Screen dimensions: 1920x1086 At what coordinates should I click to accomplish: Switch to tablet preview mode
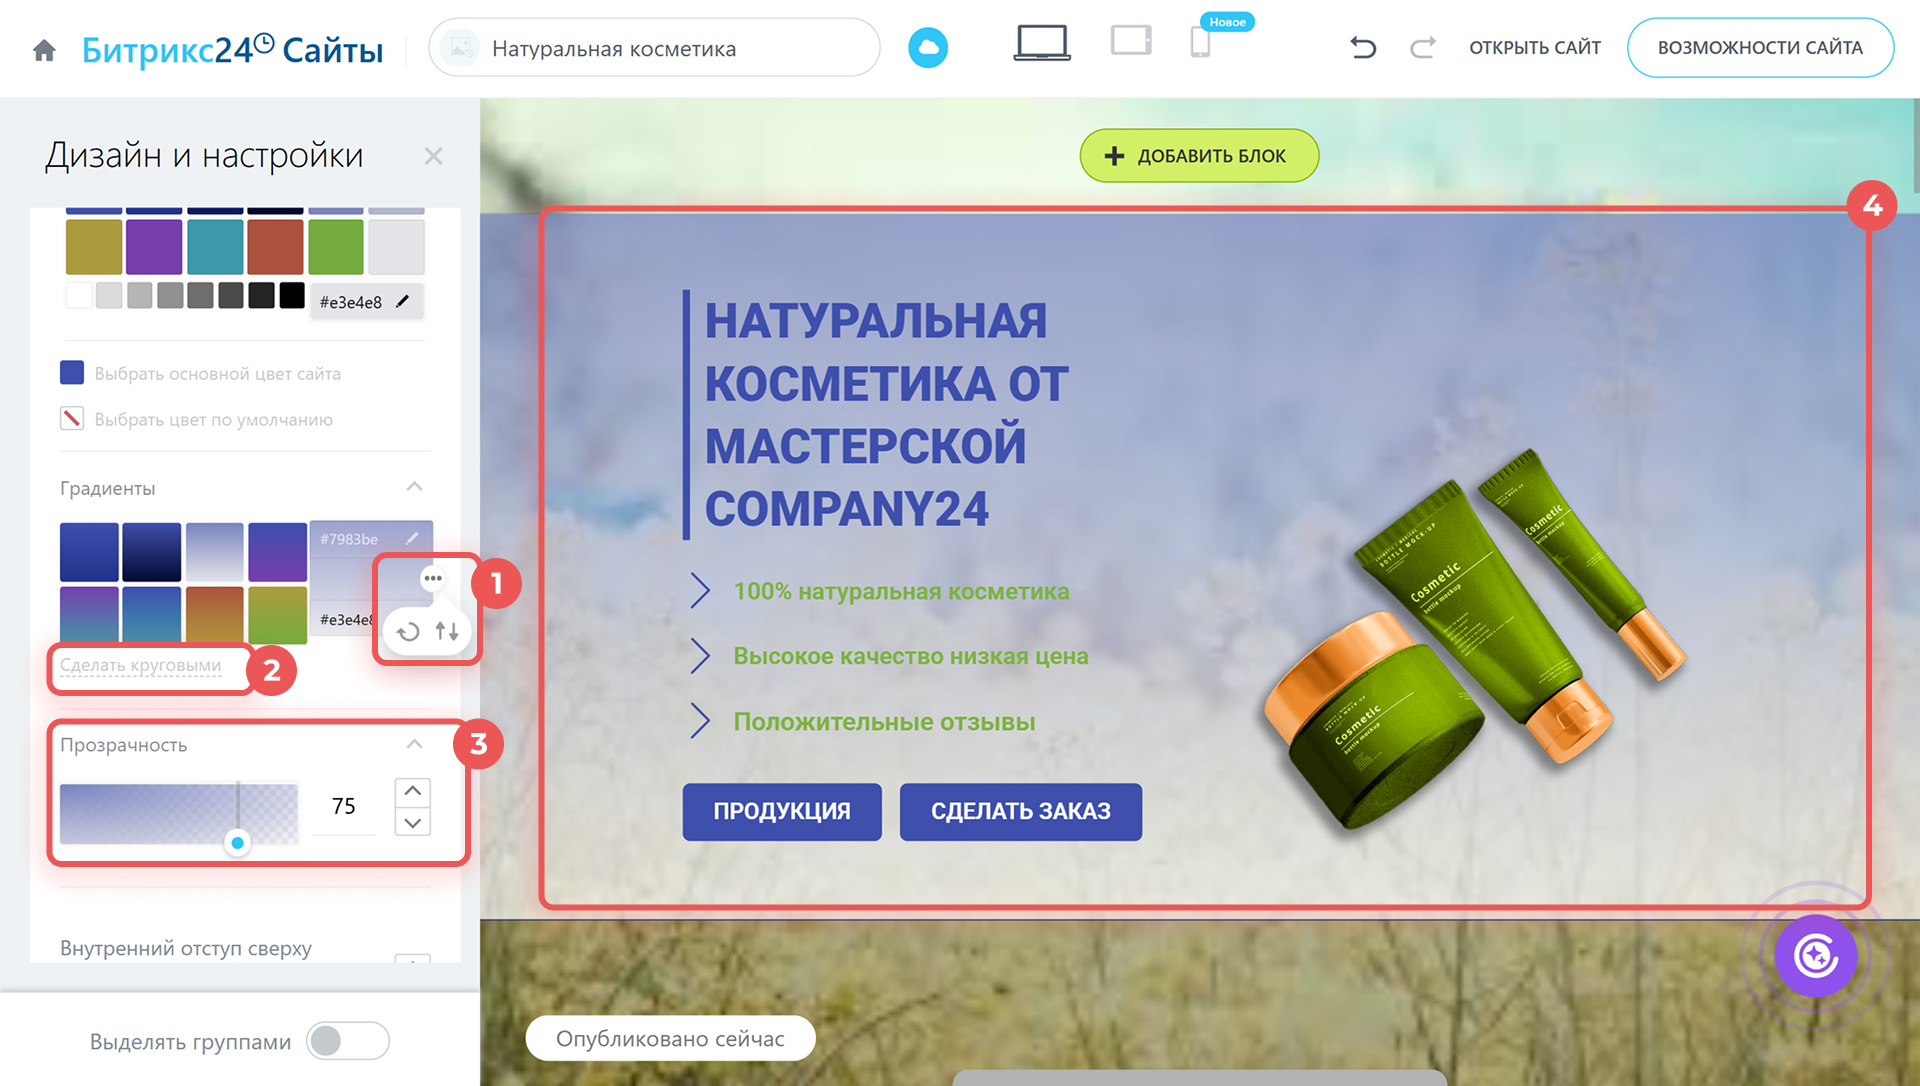[x=1131, y=42]
